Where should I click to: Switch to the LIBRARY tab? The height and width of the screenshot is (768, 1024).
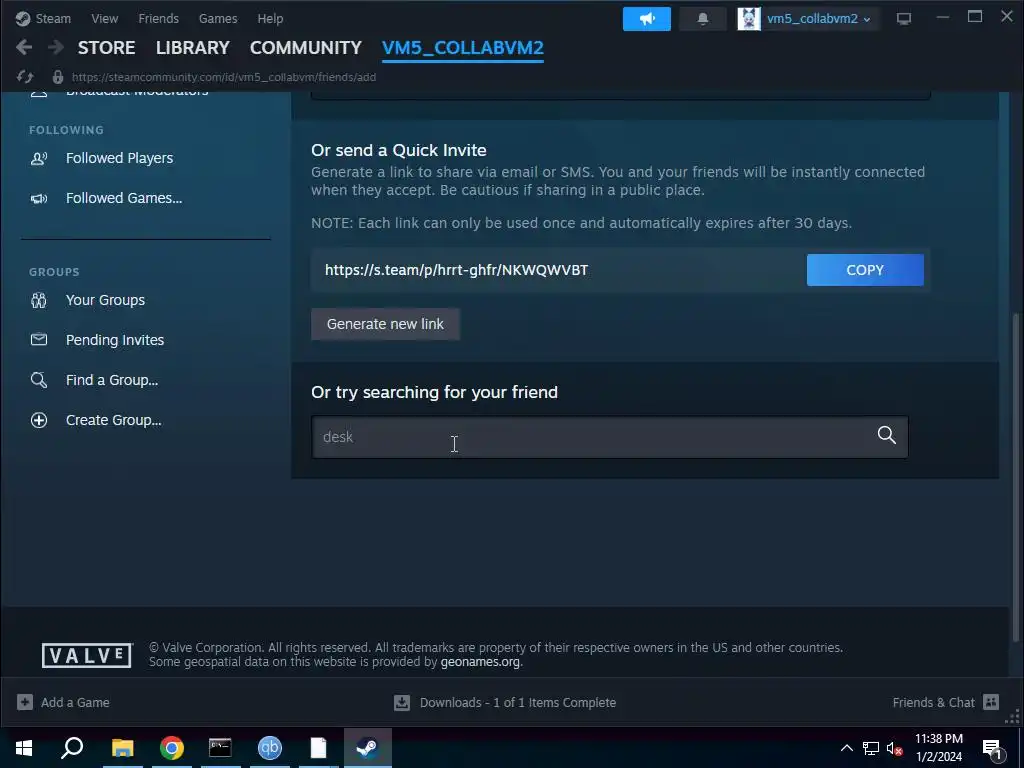[193, 48]
